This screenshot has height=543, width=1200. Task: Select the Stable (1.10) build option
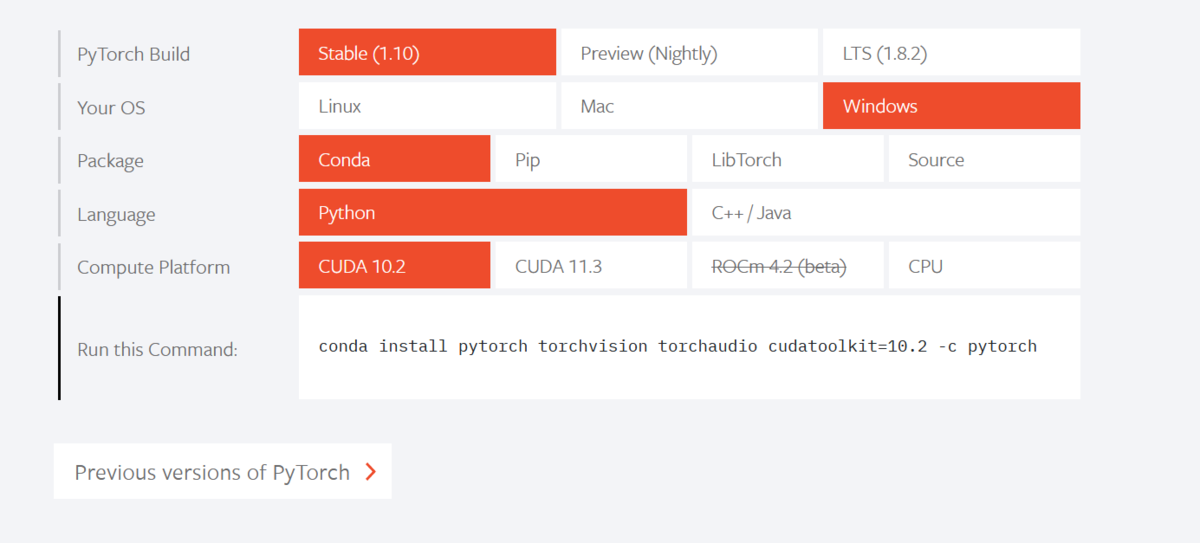tap(427, 52)
